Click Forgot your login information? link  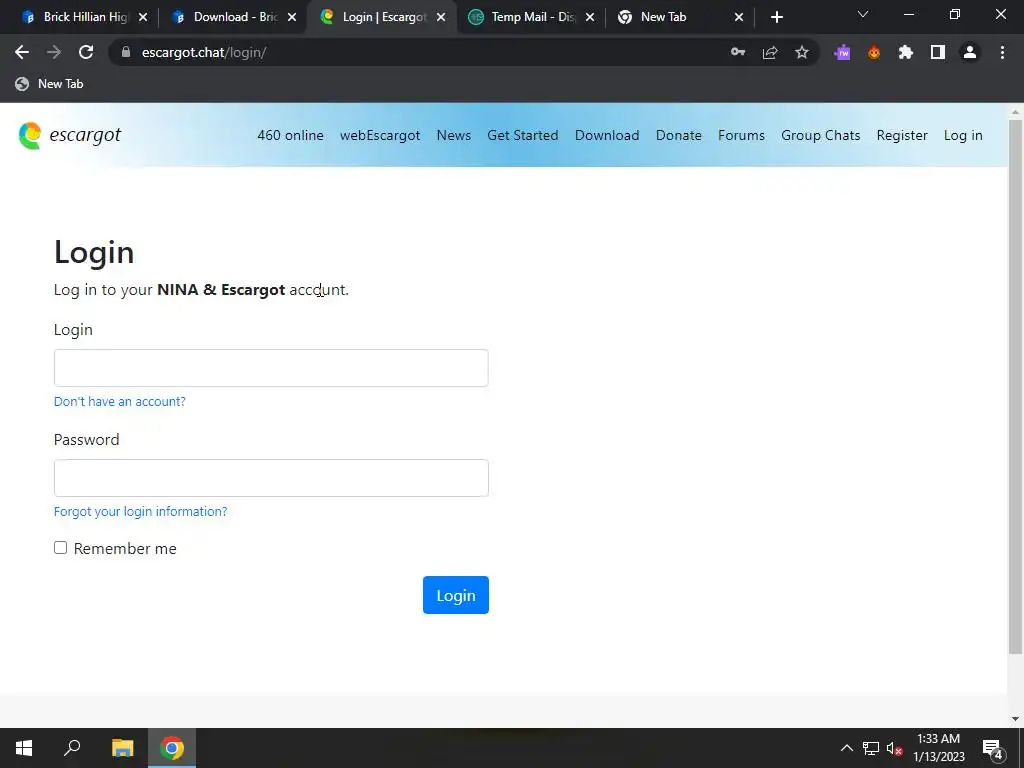(140, 511)
